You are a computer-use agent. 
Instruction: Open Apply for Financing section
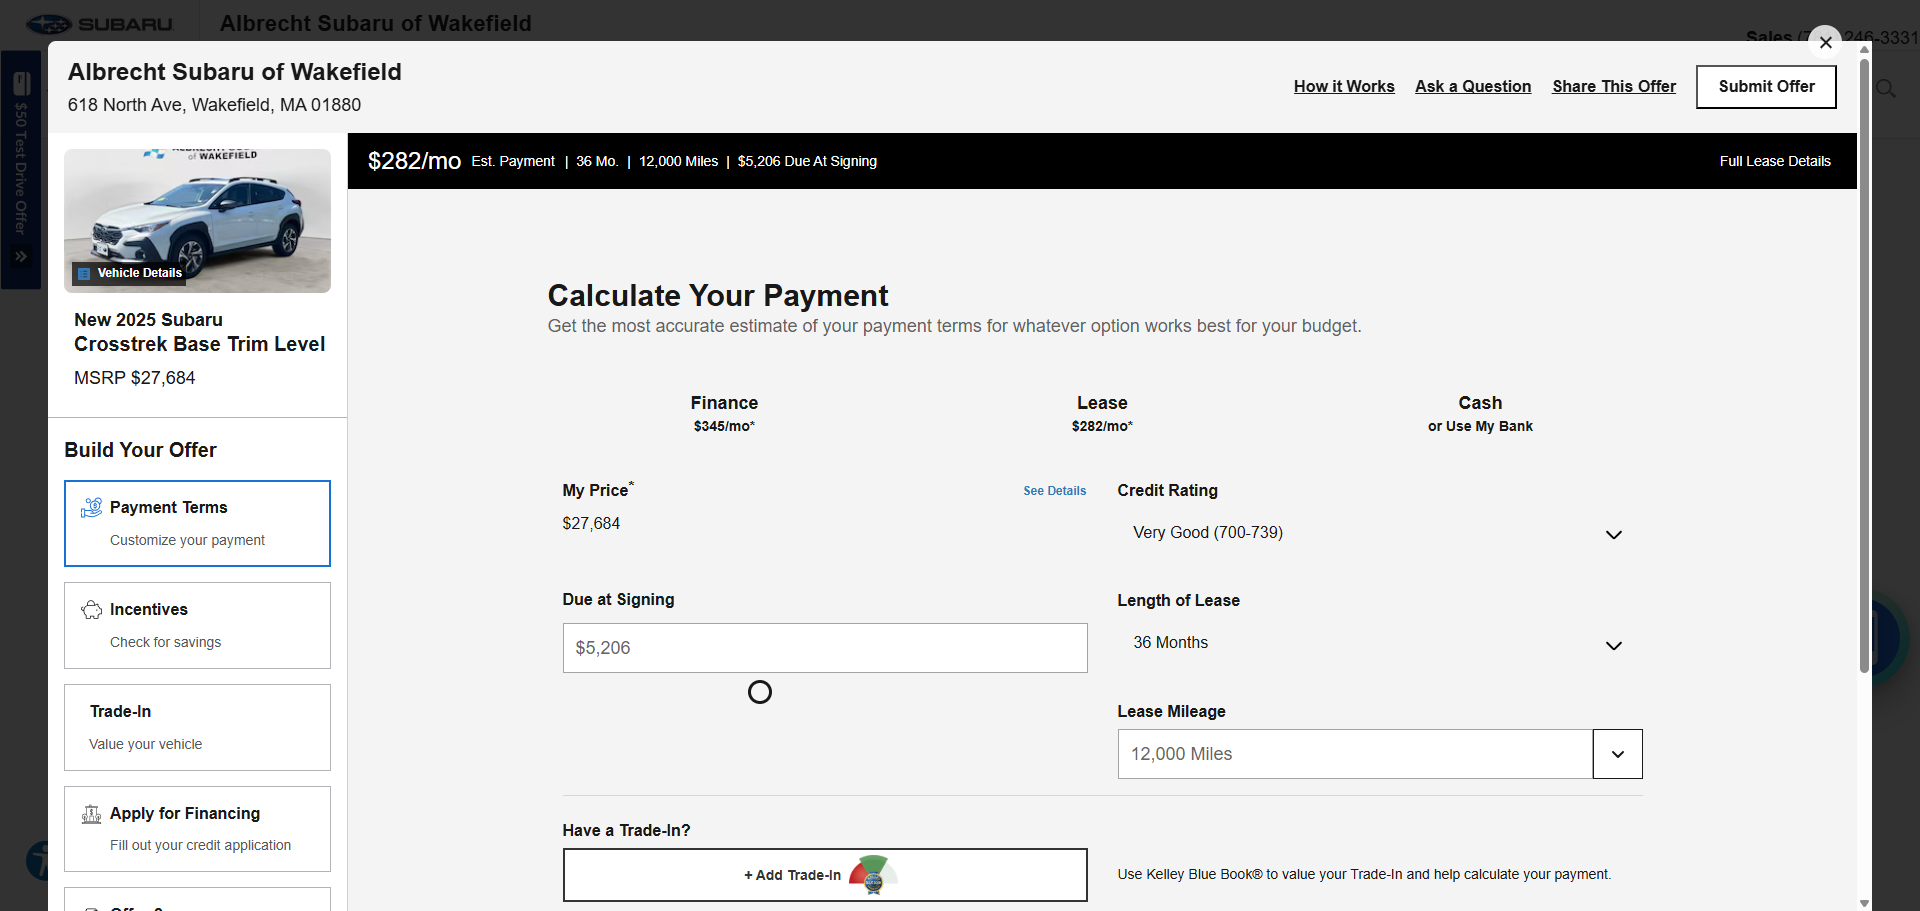(197, 829)
